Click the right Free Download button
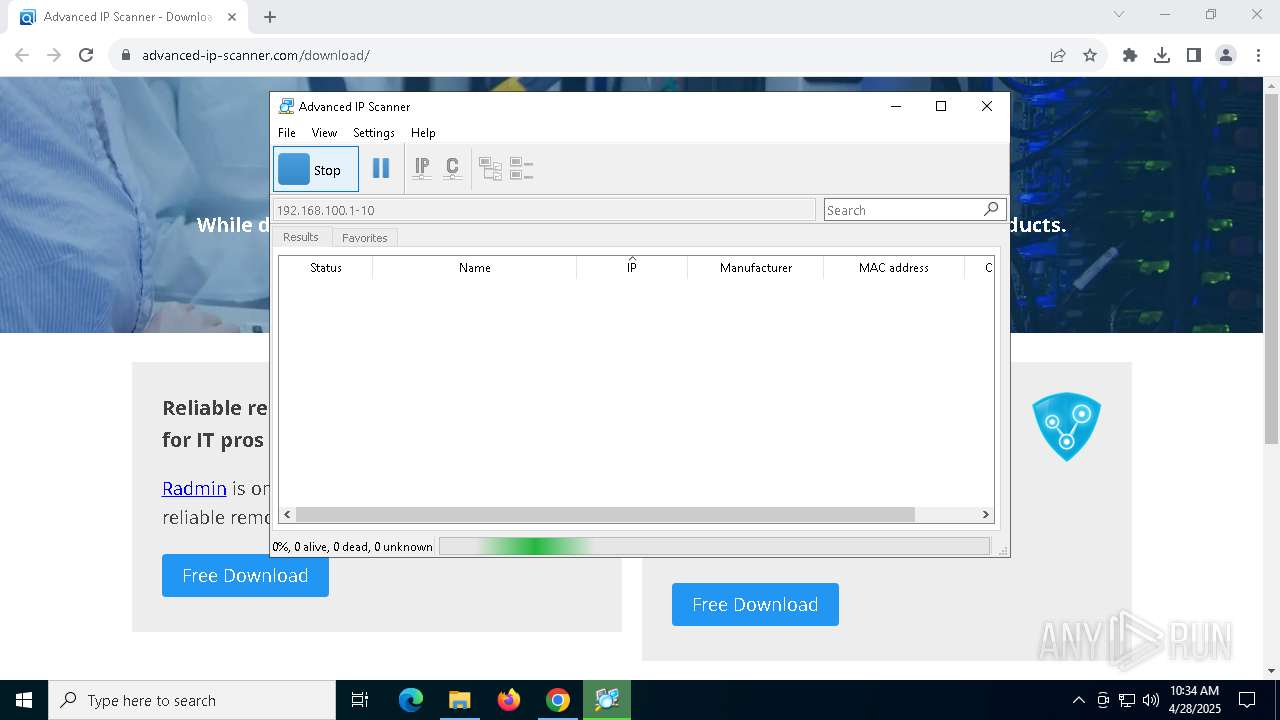The height and width of the screenshot is (720, 1280). (x=755, y=604)
